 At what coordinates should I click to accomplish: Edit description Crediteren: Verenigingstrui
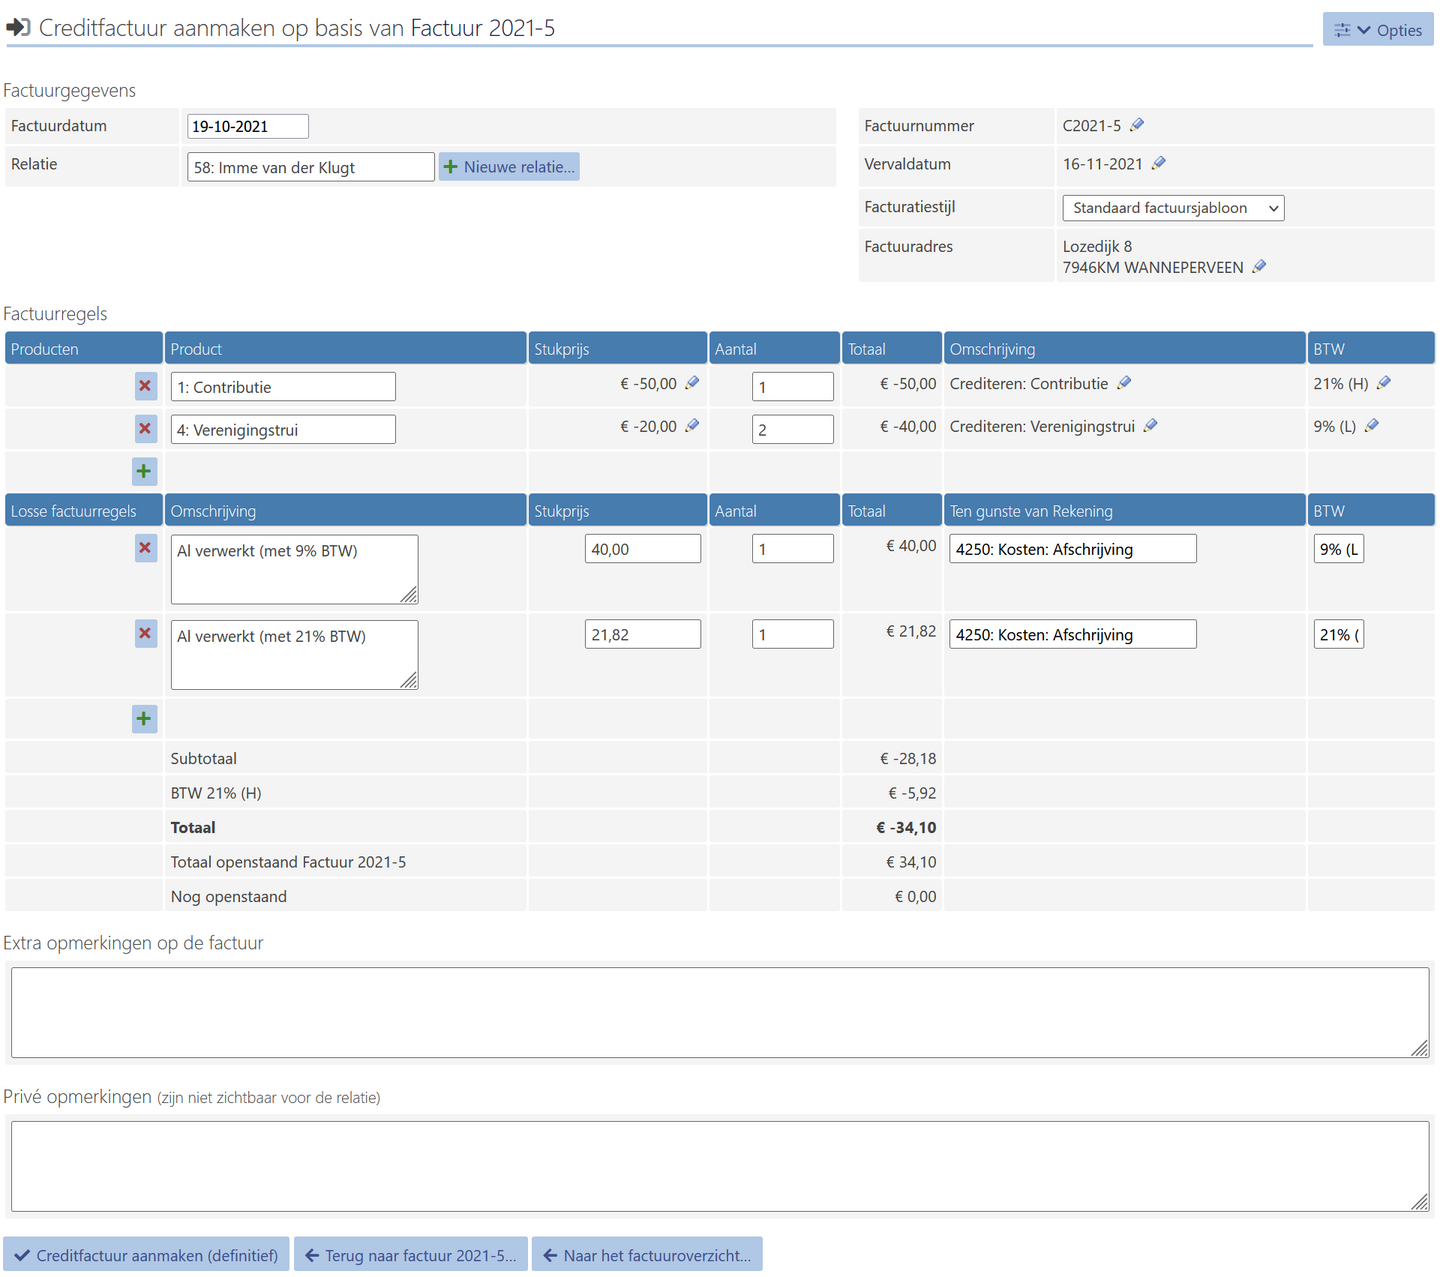click(1151, 425)
